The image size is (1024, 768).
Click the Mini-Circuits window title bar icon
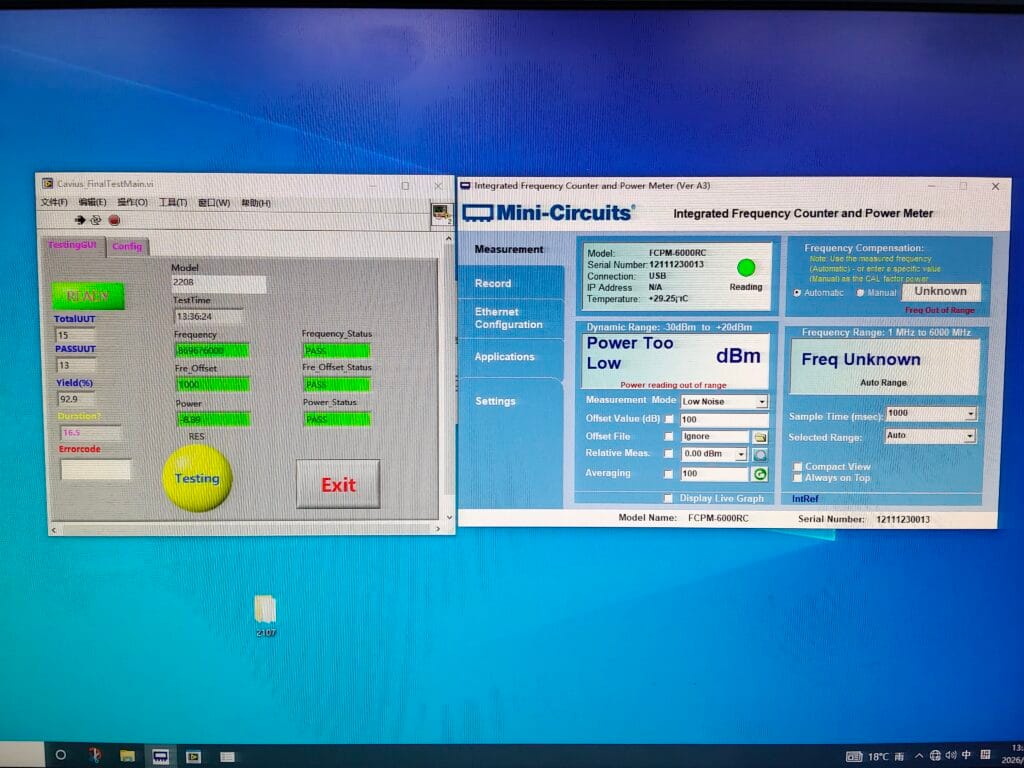coord(466,185)
